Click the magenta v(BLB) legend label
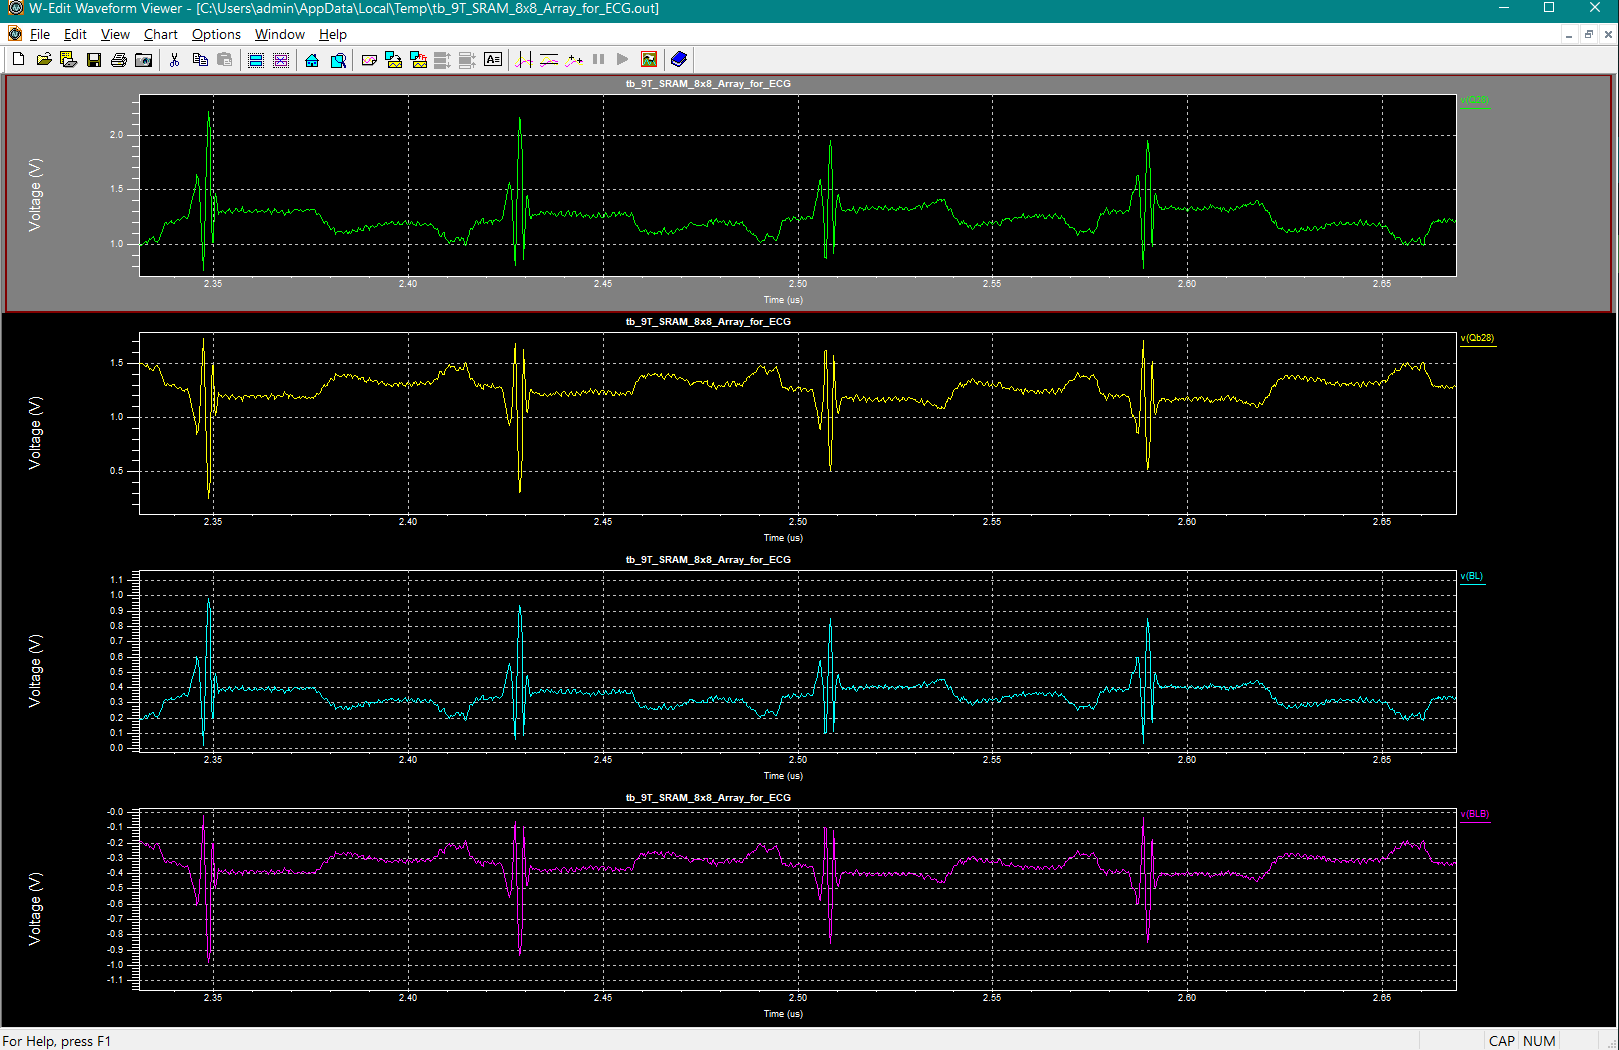The image size is (1619, 1050). click(x=1475, y=814)
